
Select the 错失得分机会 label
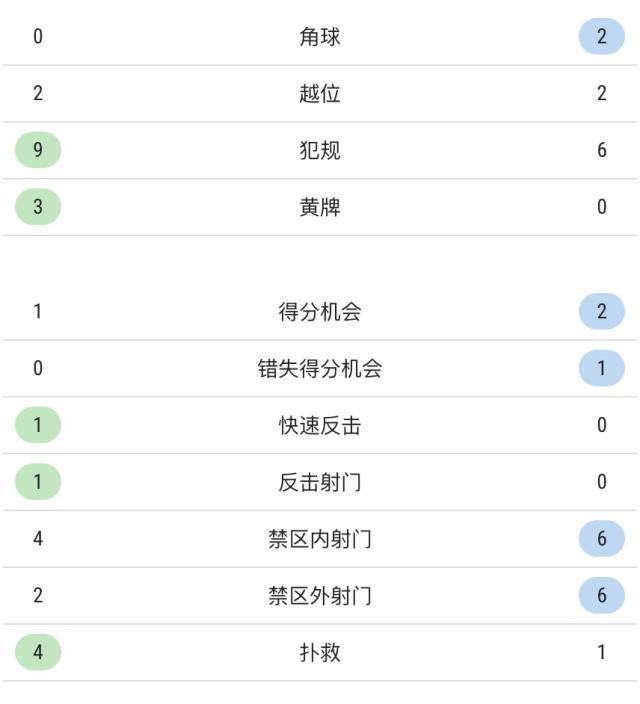click(x=320, y=369)
